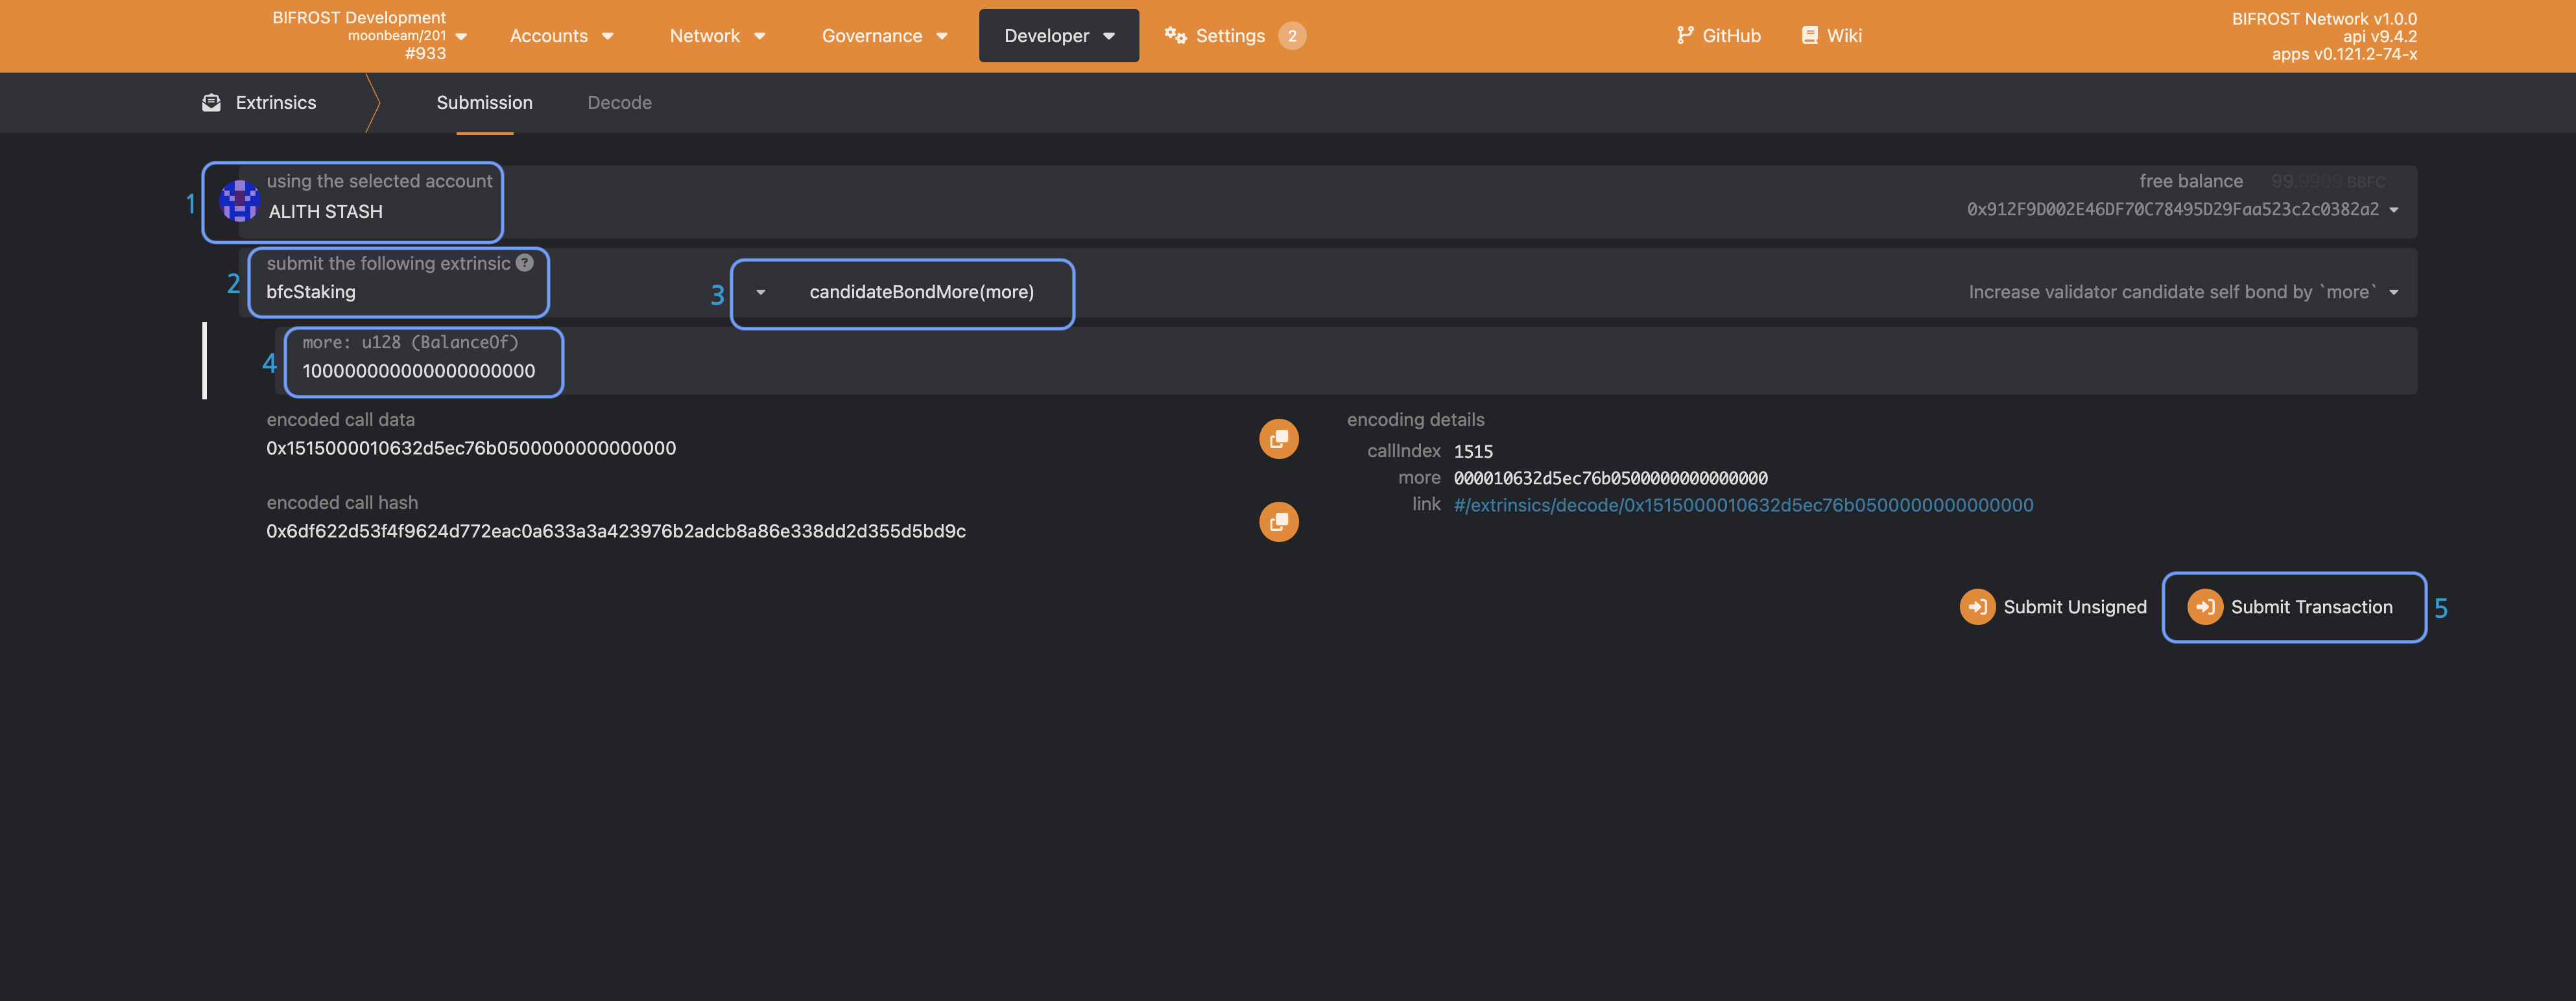This screenshot has height=1001, width=2576.
Task: Click the Extrinsics envelope icon
Action: [x=211, y=103]
